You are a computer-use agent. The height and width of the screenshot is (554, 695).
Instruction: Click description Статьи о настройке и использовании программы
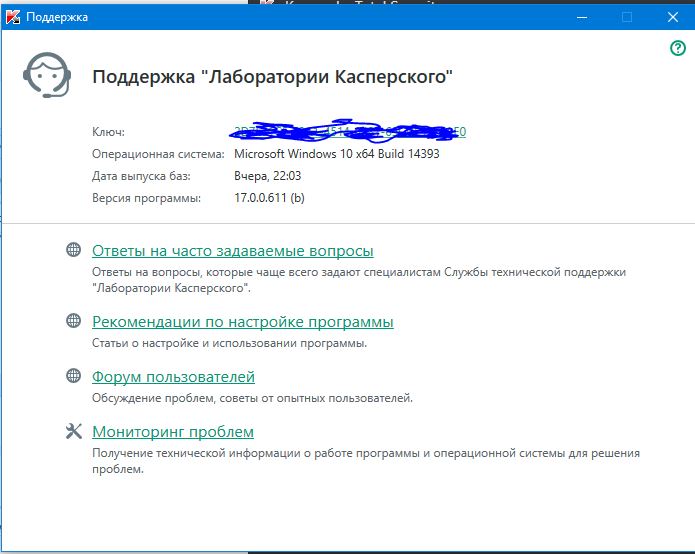coord(230,343)
